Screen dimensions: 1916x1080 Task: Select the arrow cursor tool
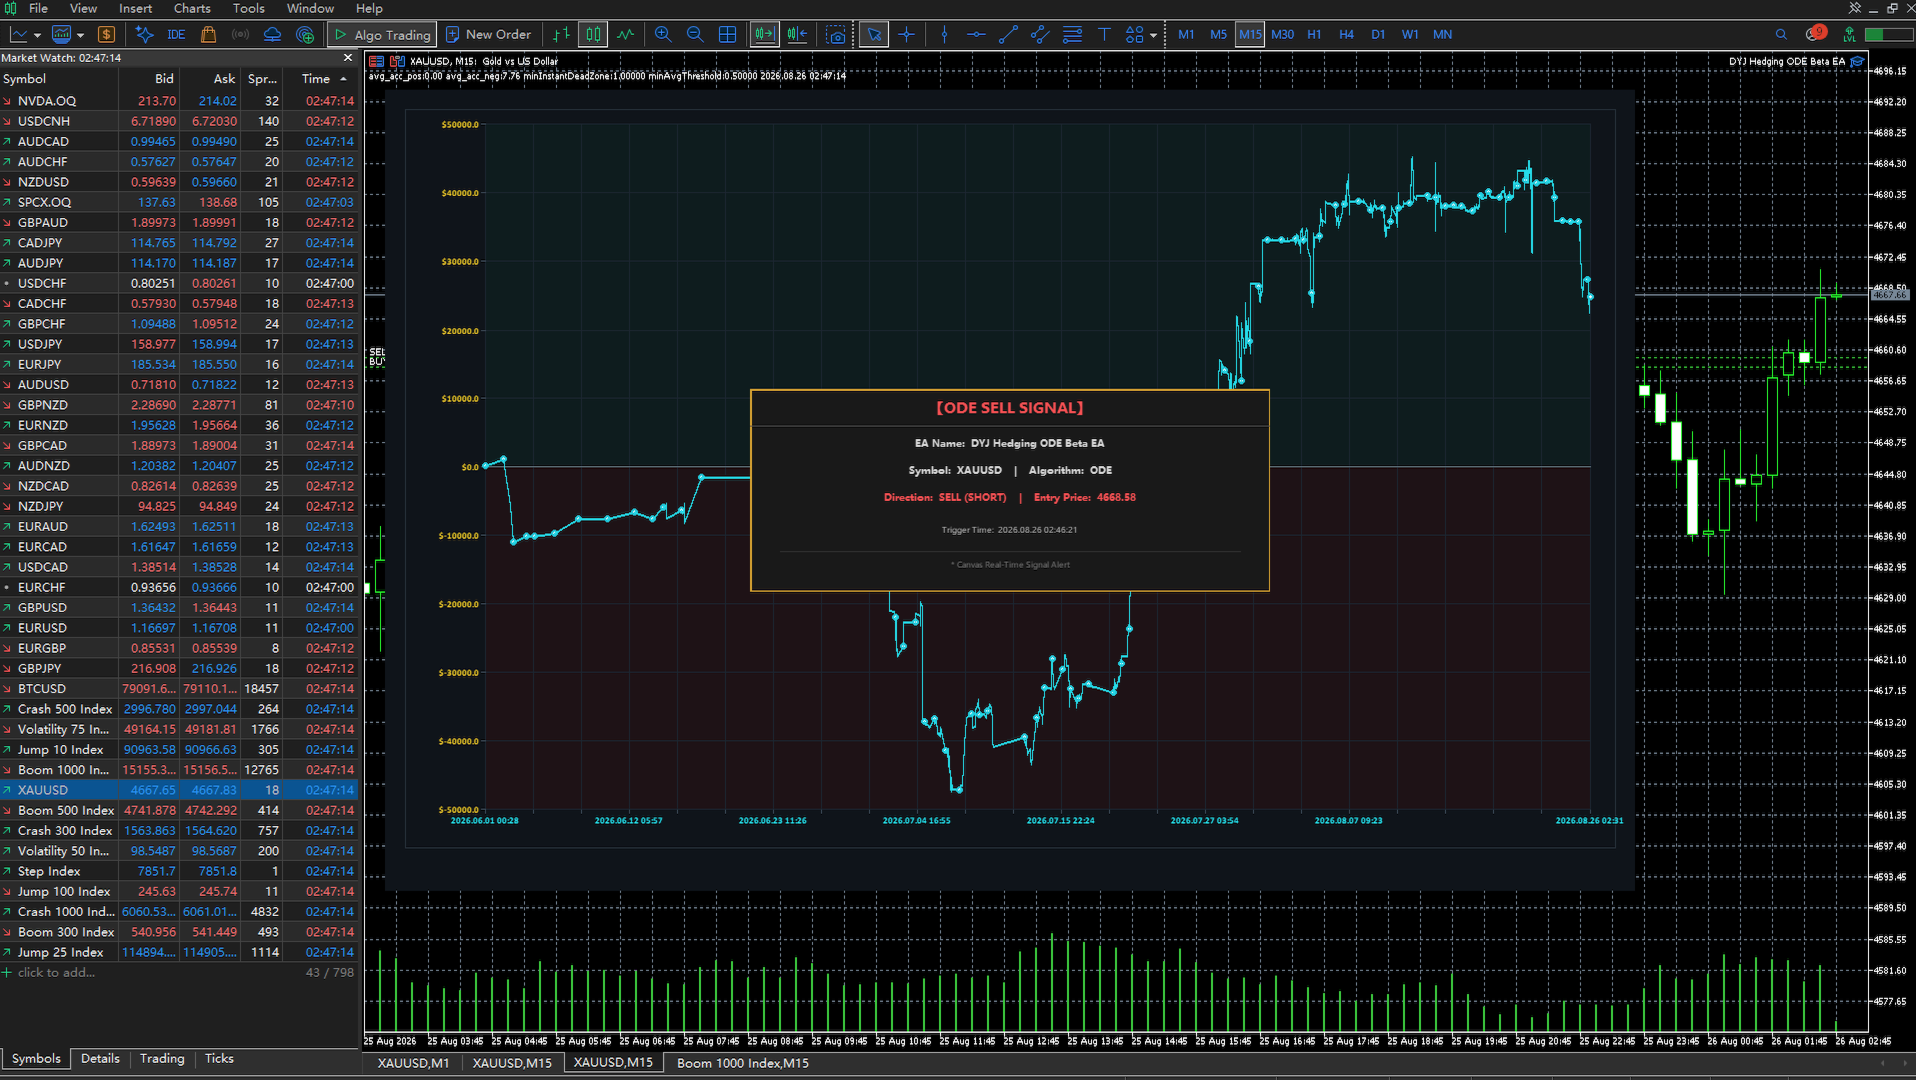coord(874,34)
